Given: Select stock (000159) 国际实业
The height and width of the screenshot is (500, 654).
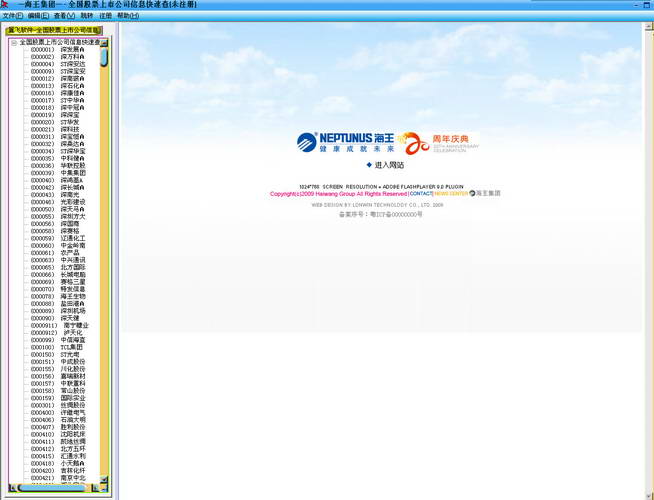Looking at the screenshot, I should click(58, 398).
